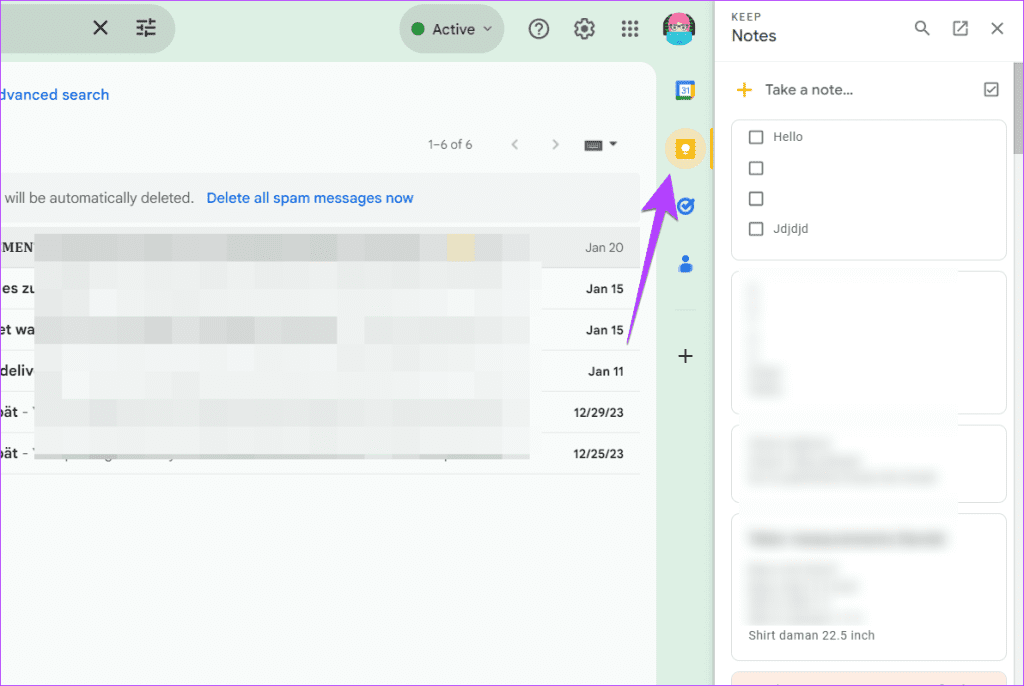Create a new checklist note in Keep

991,89
